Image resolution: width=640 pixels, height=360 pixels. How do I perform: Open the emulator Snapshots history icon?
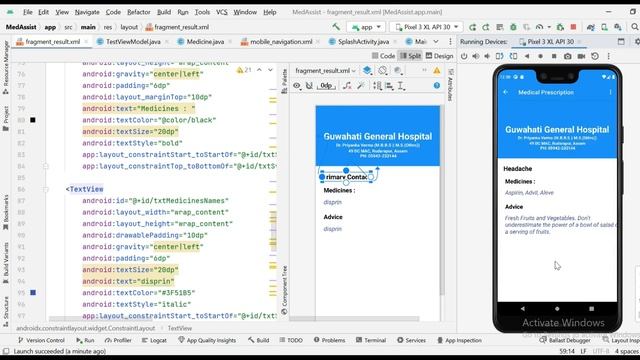(x=595, y=56)
